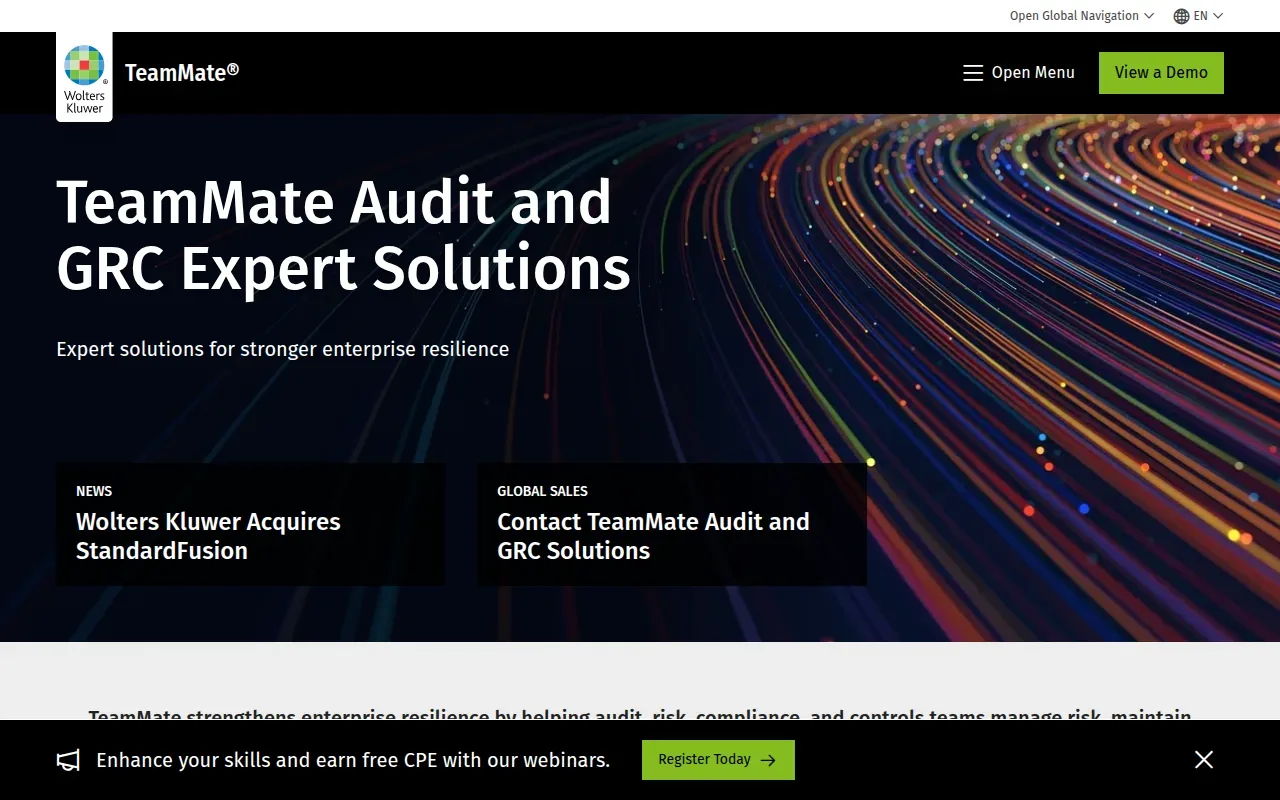Image resolution: width=1280 pixels, height=800 pixels.
Task: Expand Open Global Navigation dropdown
Action: click(1082, 16)
